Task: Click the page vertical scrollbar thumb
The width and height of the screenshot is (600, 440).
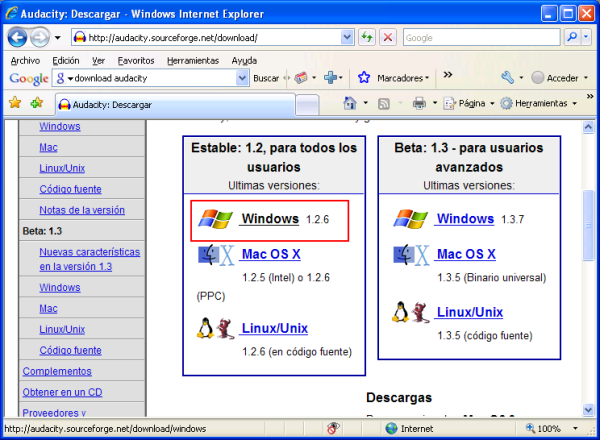Action: (x=588, y=225)
